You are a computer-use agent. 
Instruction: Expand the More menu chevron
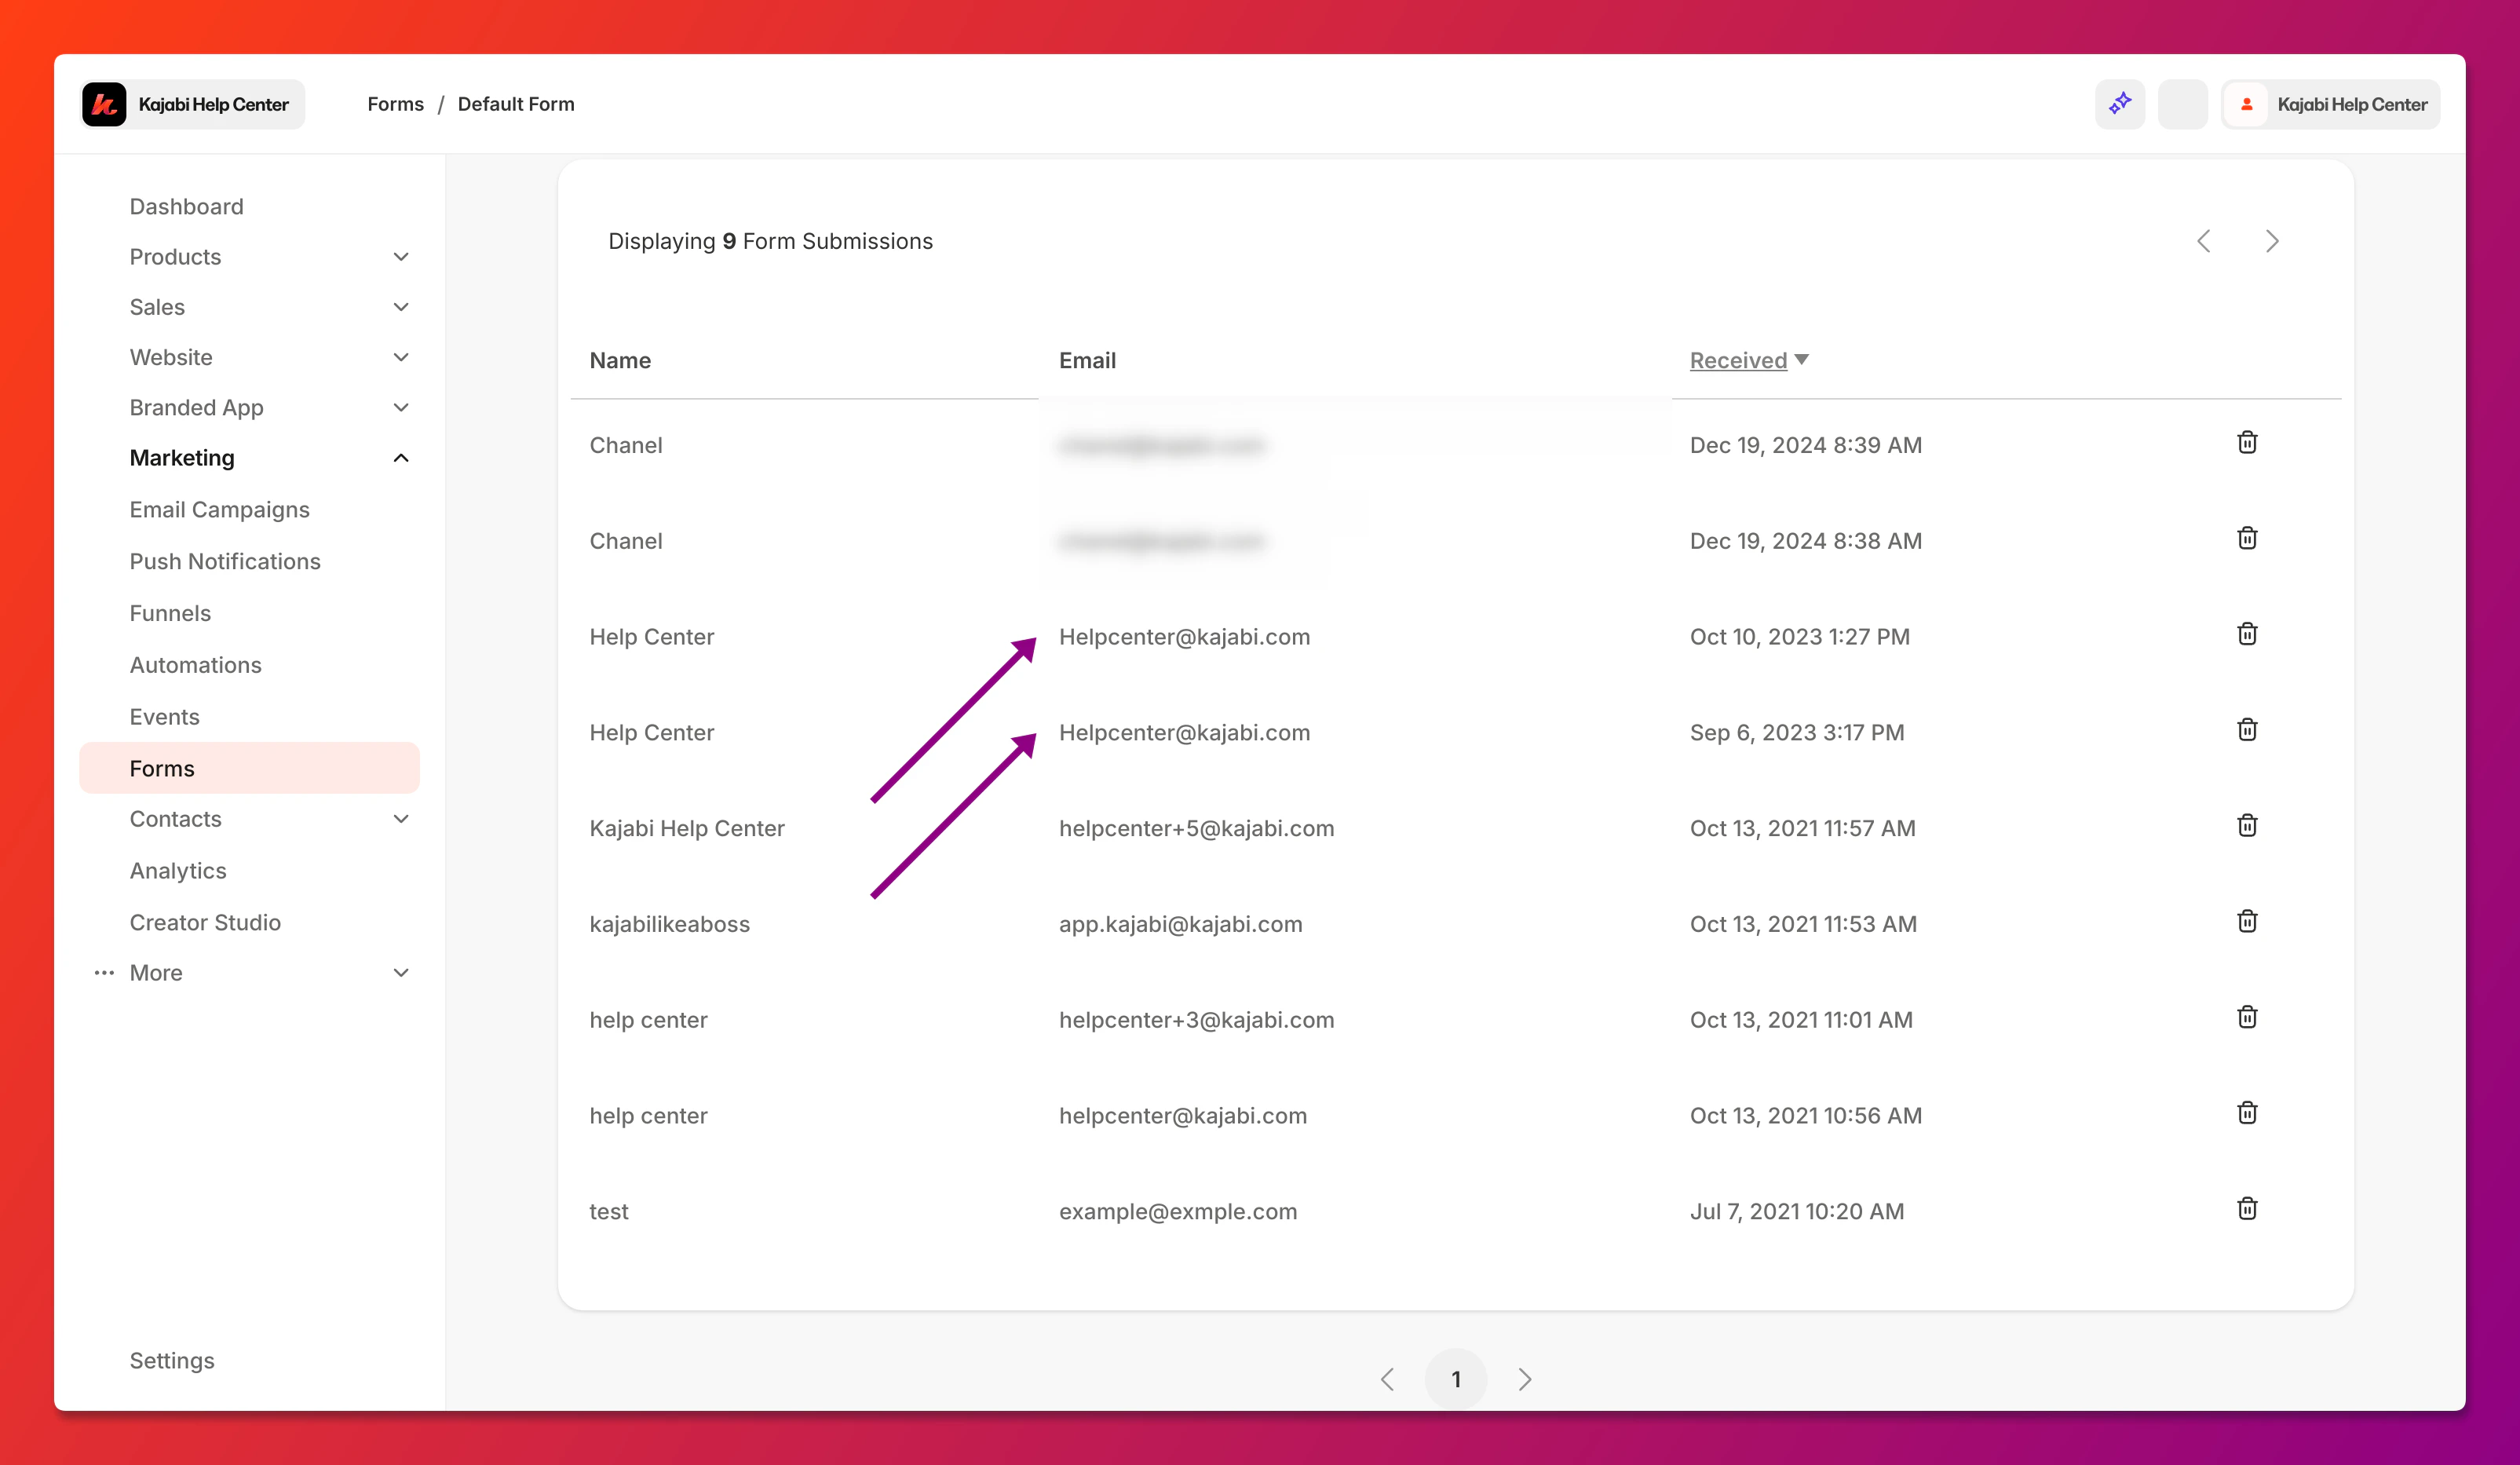tap(401, 973)
